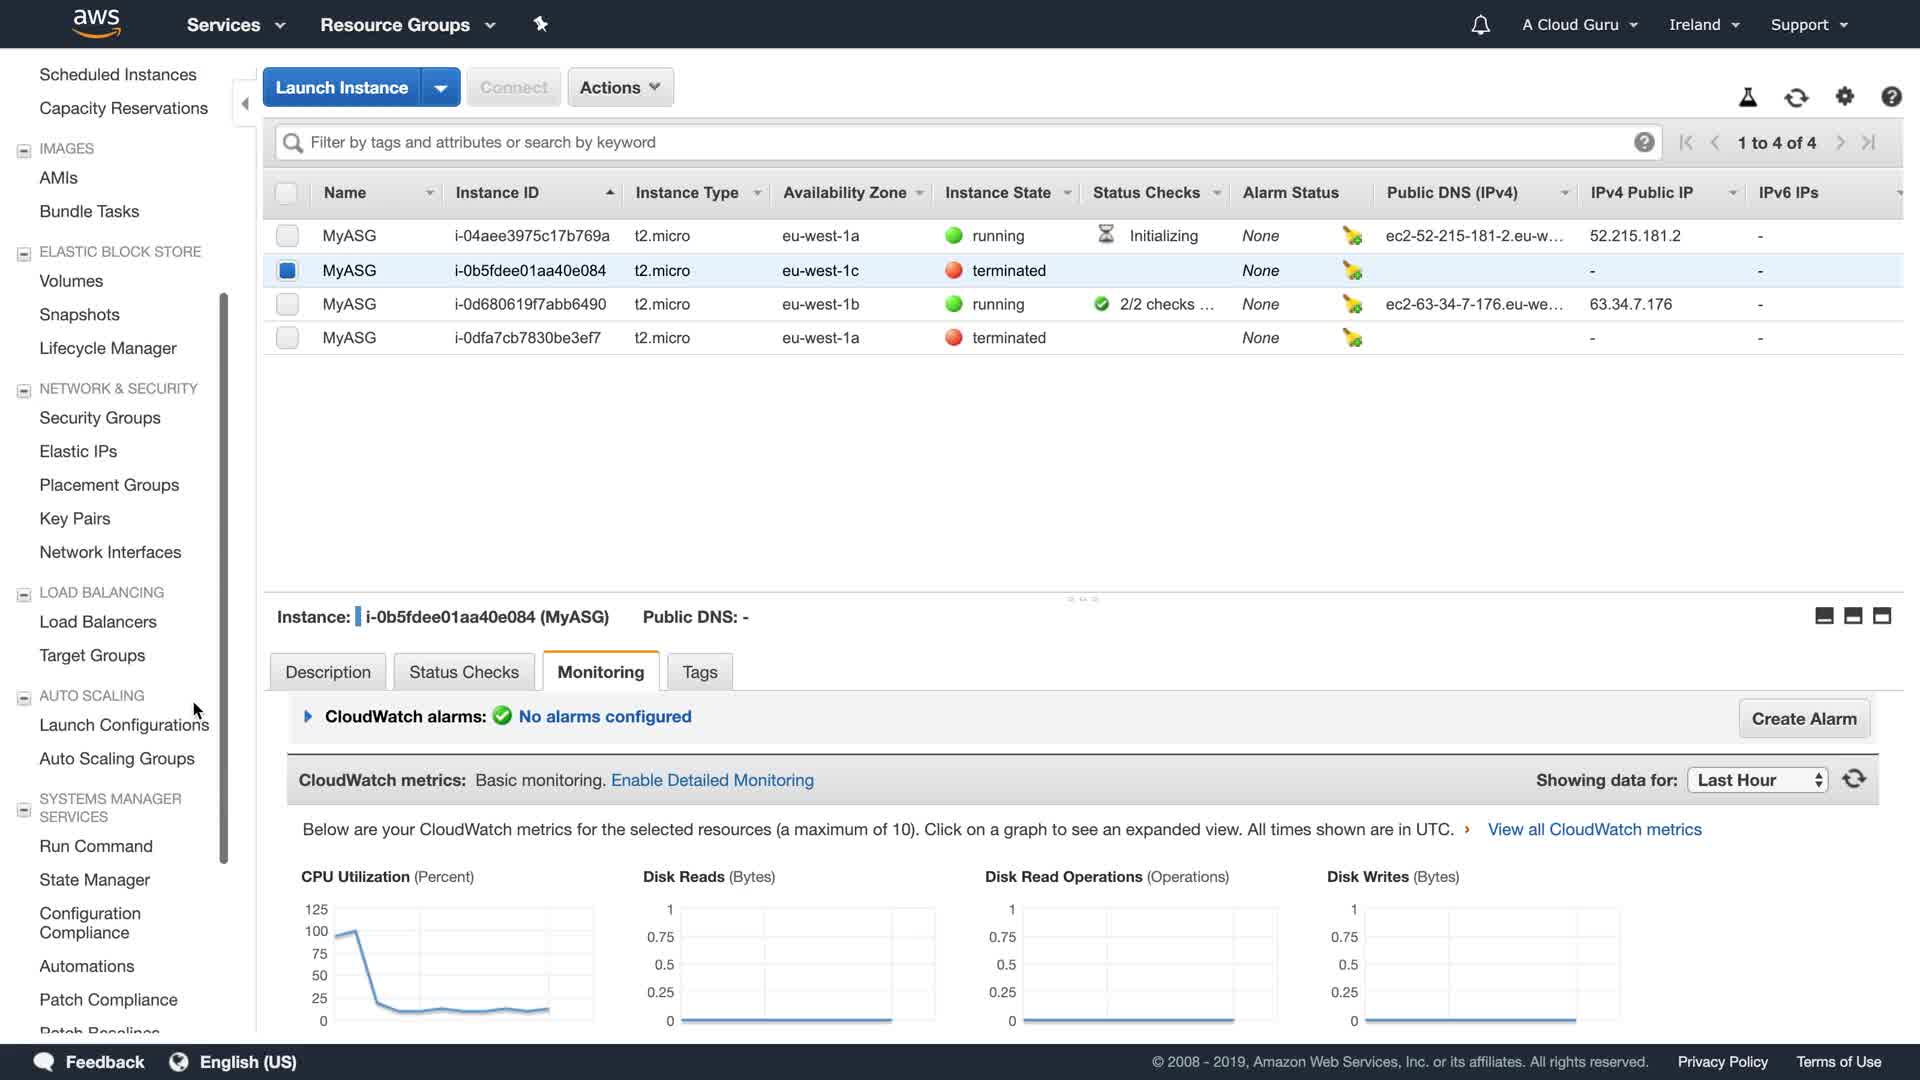
Task: Toggle the select-all header checkbox
Action: point(286,193)
